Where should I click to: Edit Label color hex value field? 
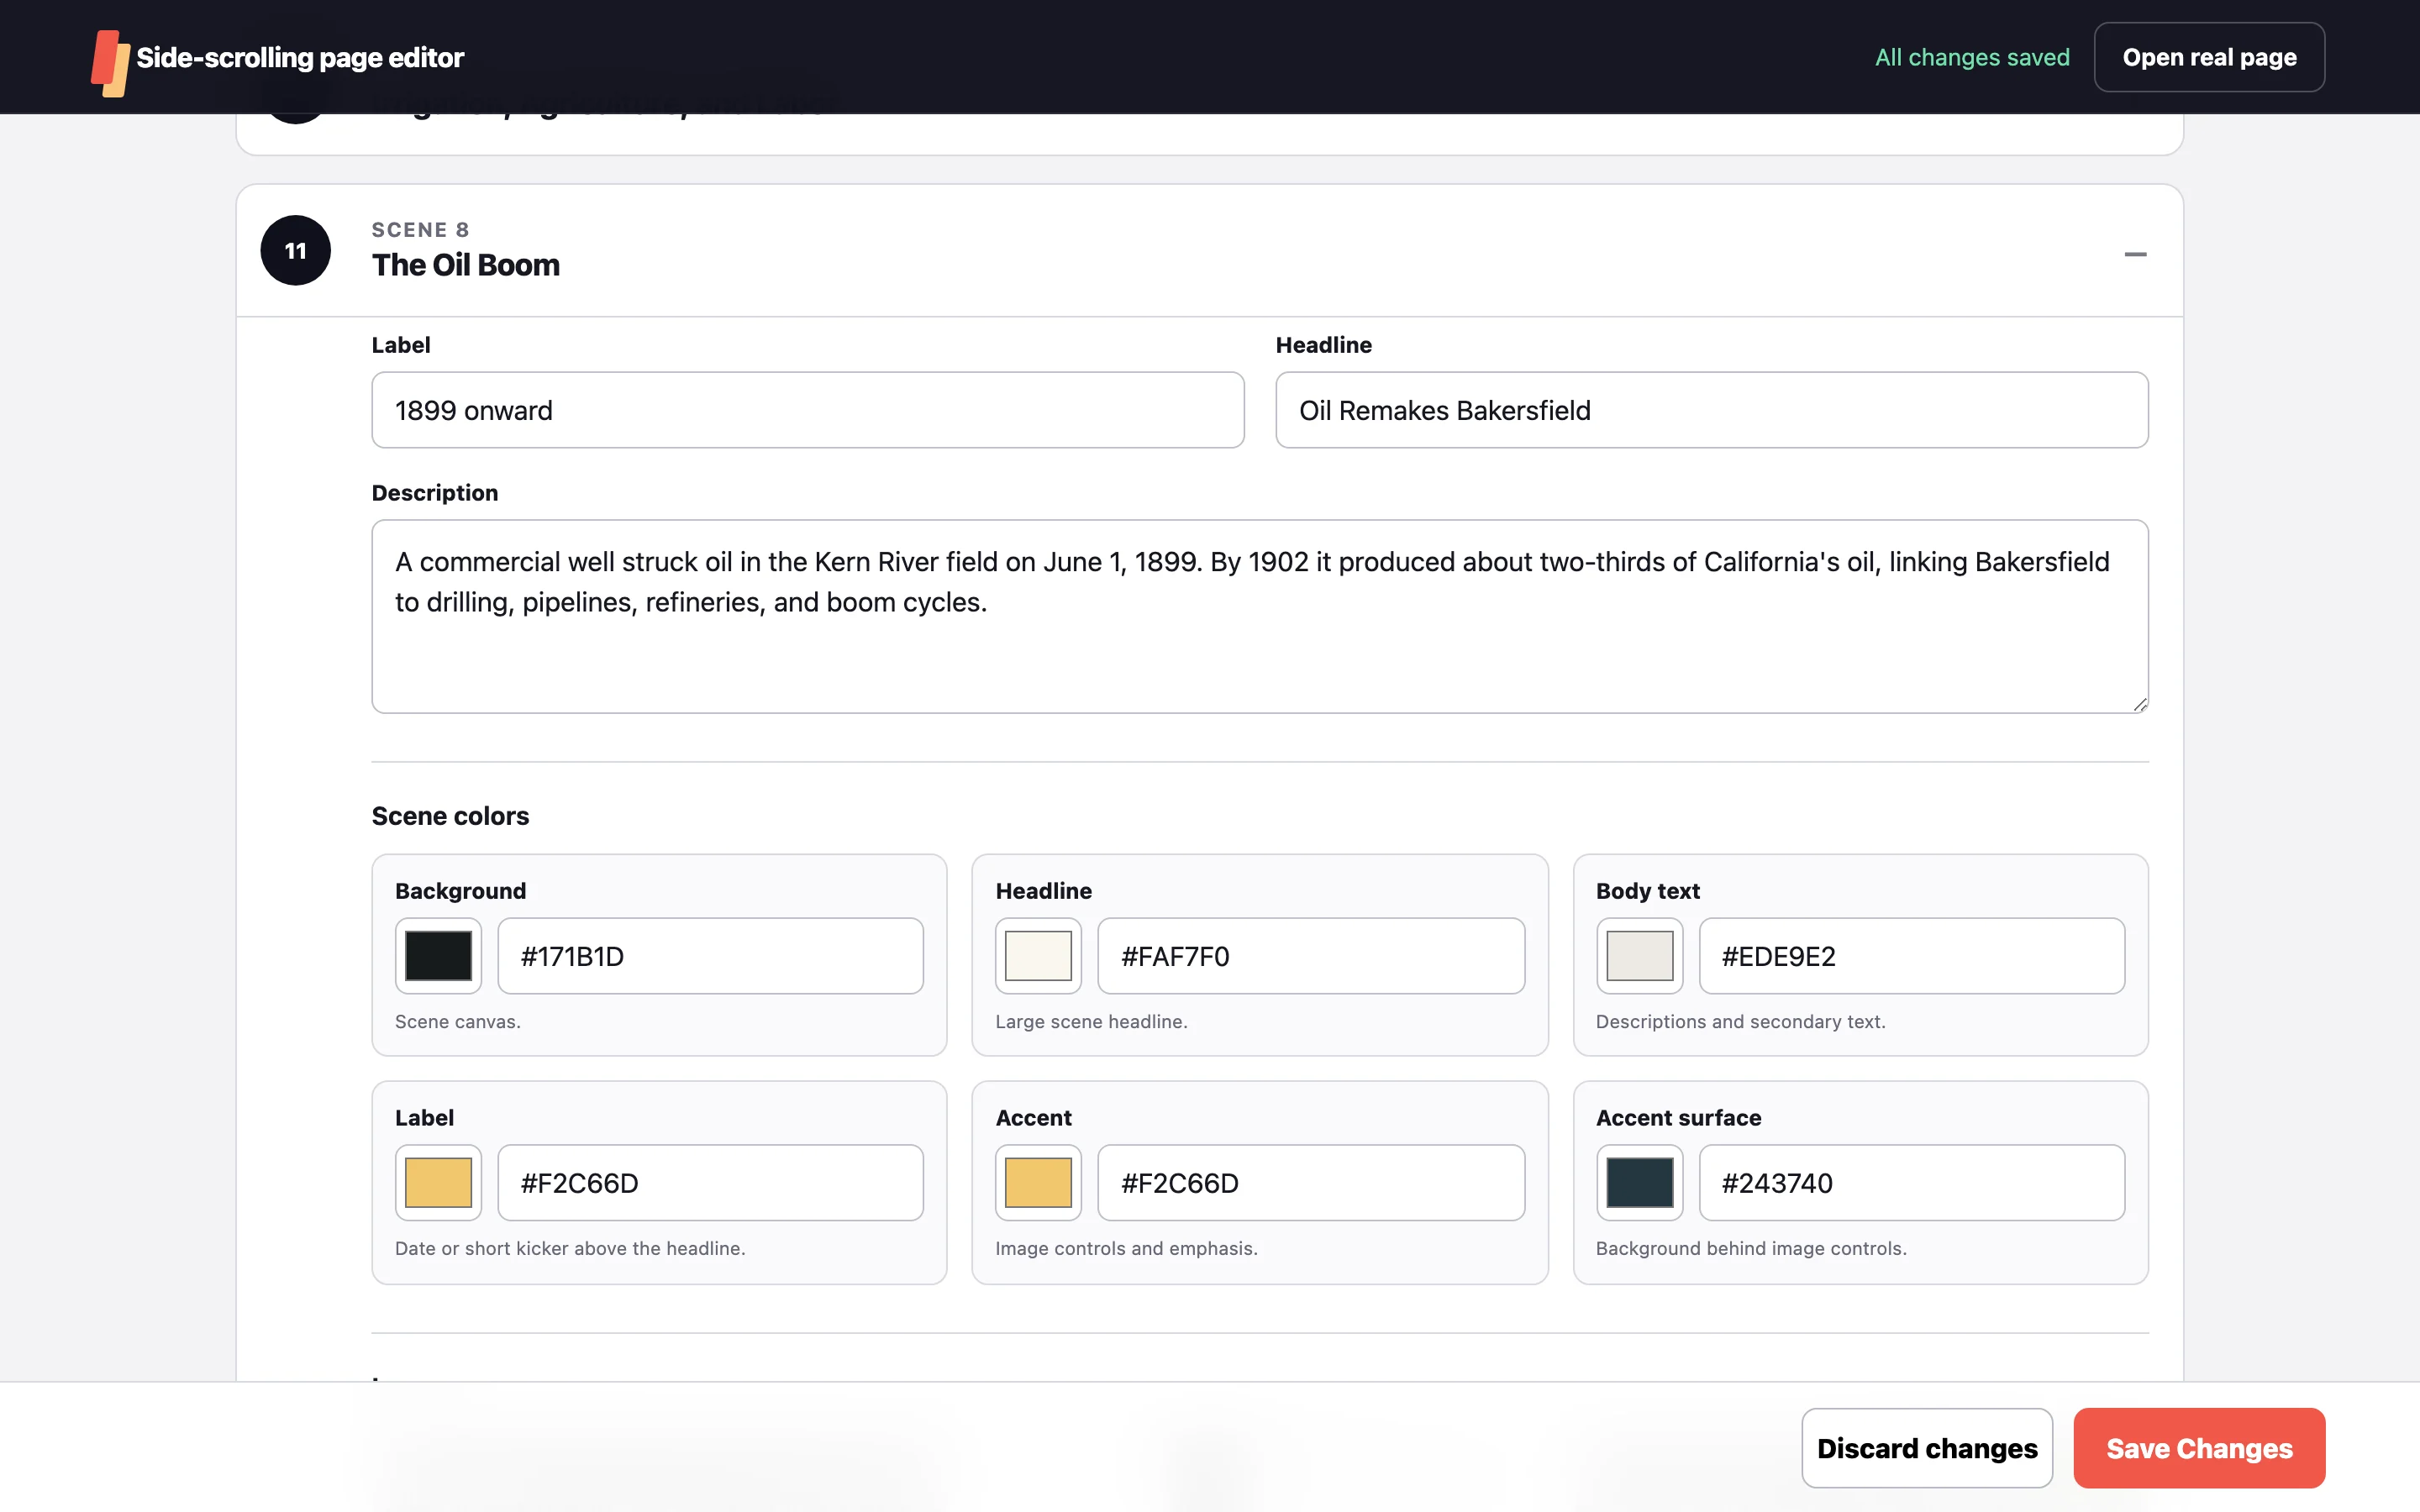point(711,1183)
